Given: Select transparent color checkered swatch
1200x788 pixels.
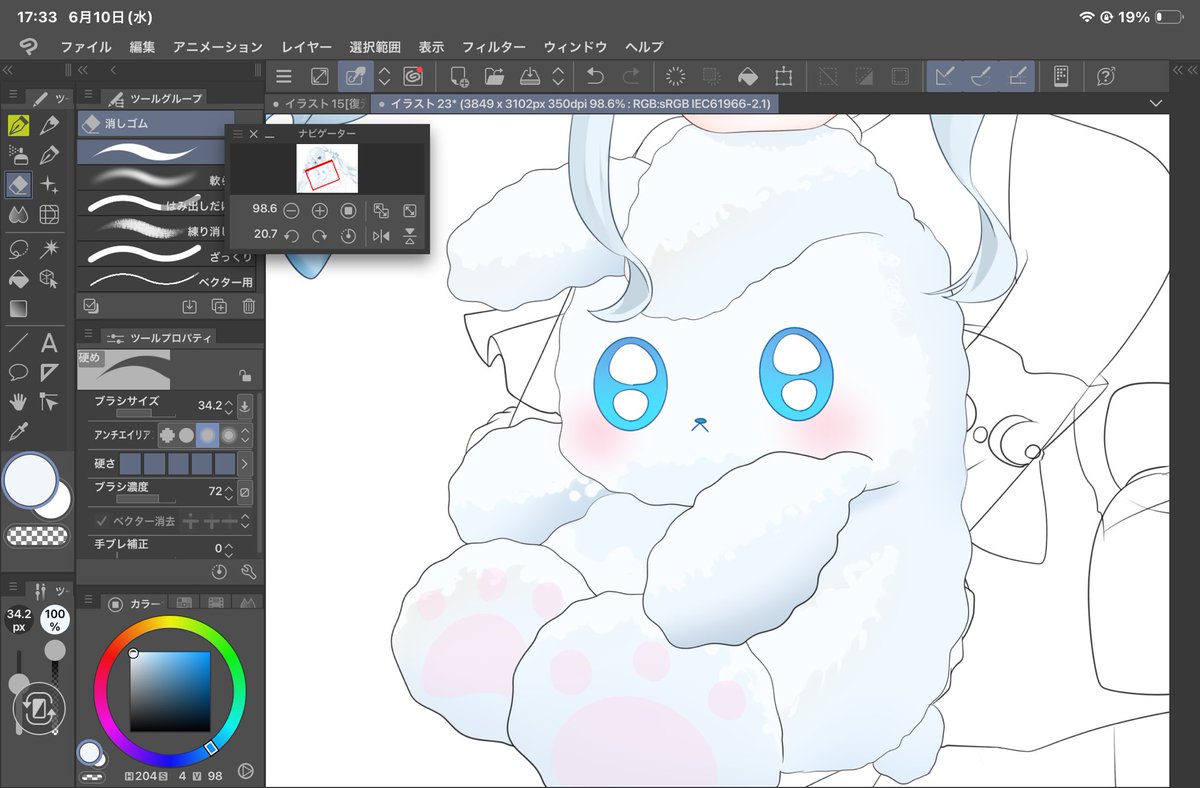Looking at the screenshot, I should click(37, 535).
